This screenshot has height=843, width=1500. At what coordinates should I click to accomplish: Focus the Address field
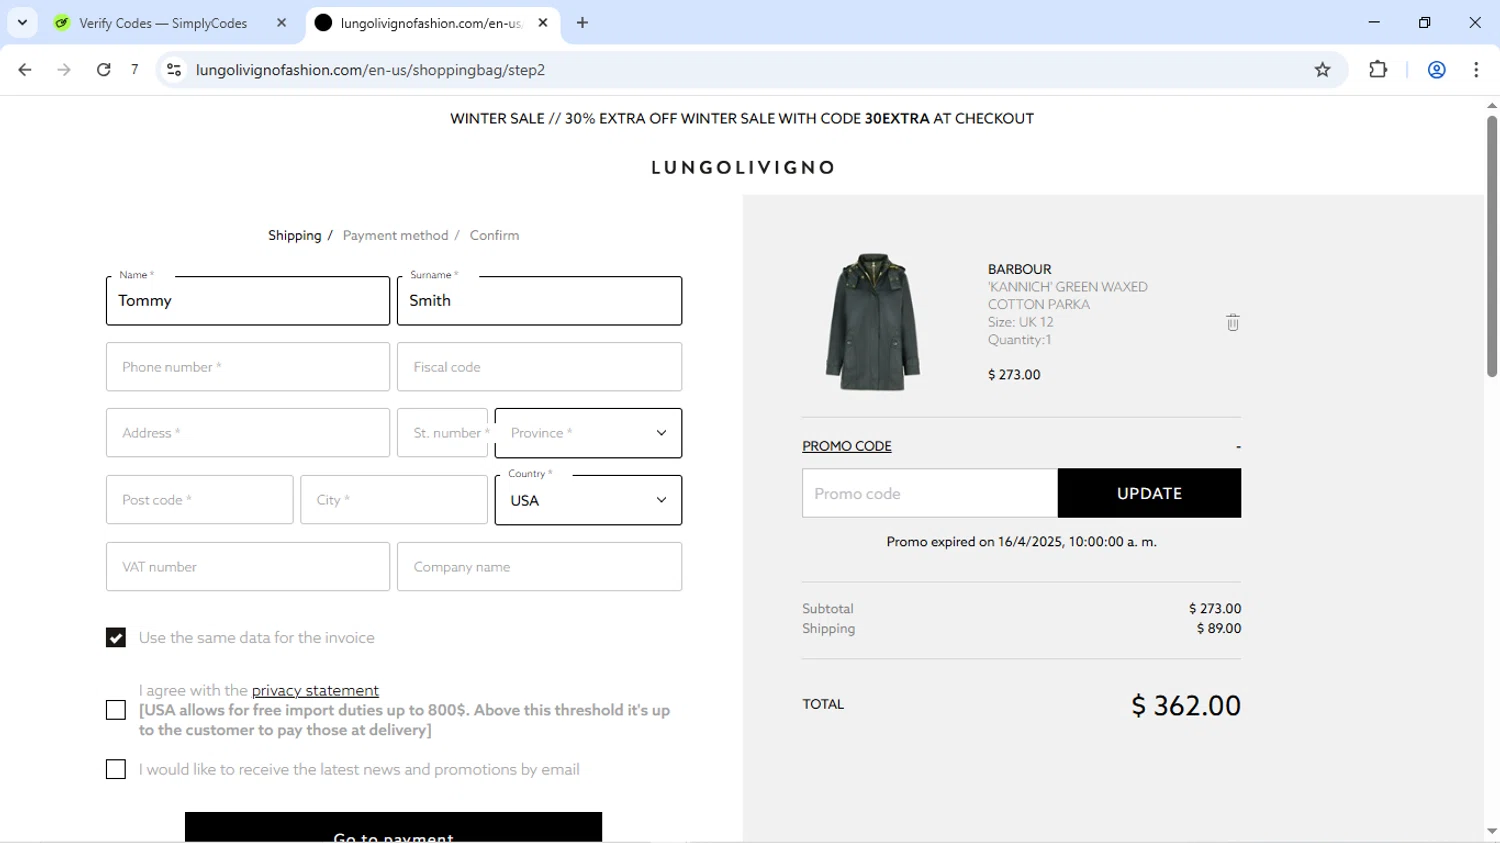point(248,433)
